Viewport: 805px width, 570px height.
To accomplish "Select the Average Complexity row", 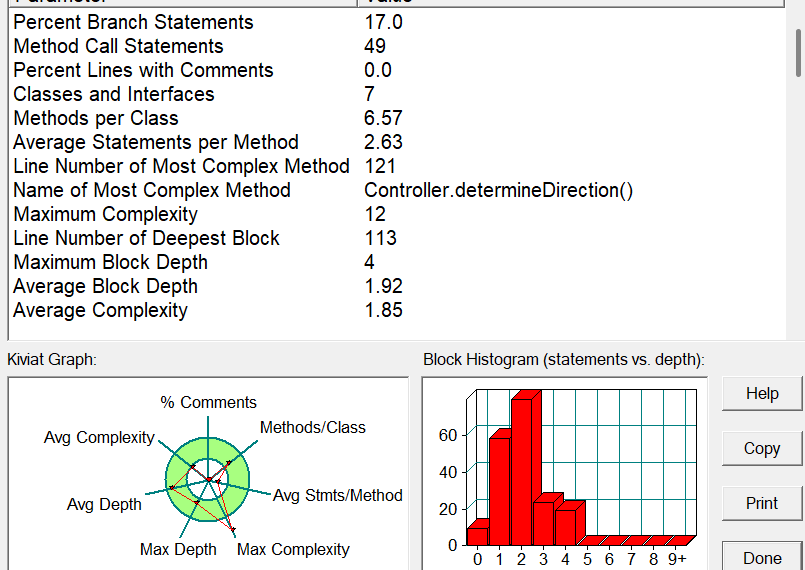I will pos(397,310).
